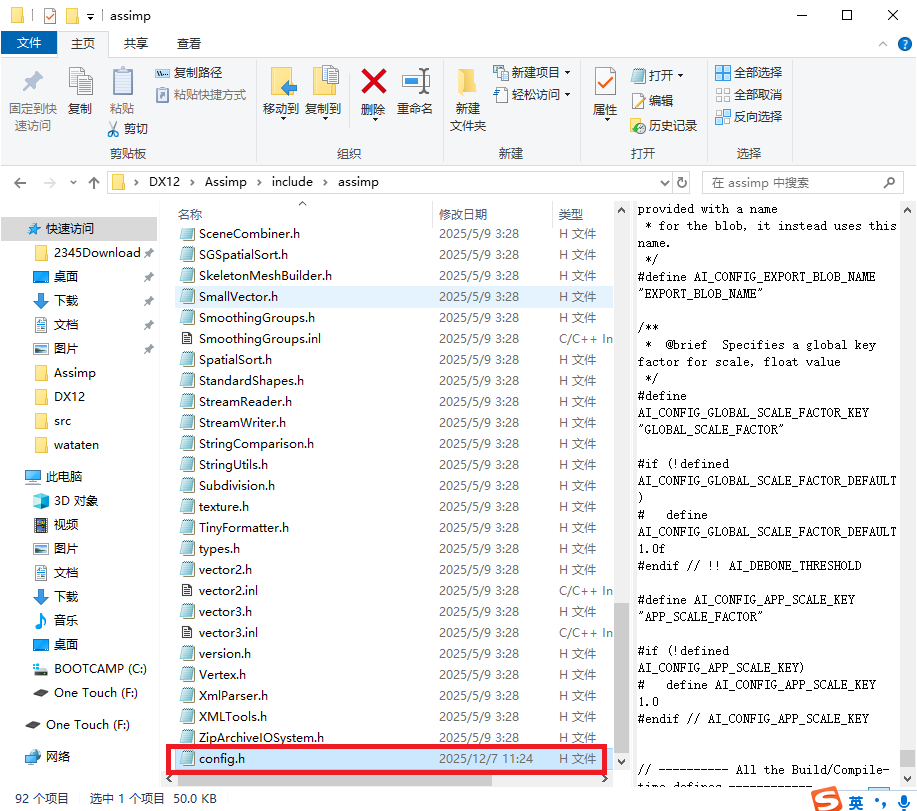The height and width of the screenshot is (811, 917).
Task: Open the Quick Access Toolbar customize dropdown
Action: pos(90,16)
